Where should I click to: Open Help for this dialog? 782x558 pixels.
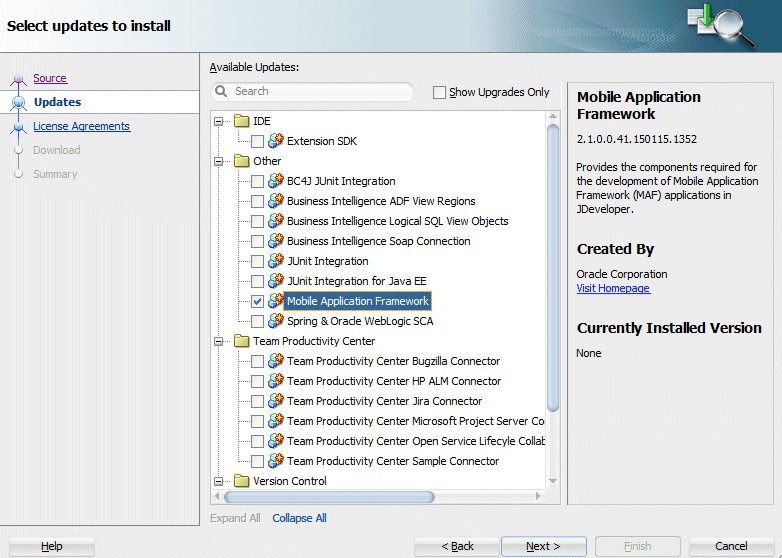(52, 547)
